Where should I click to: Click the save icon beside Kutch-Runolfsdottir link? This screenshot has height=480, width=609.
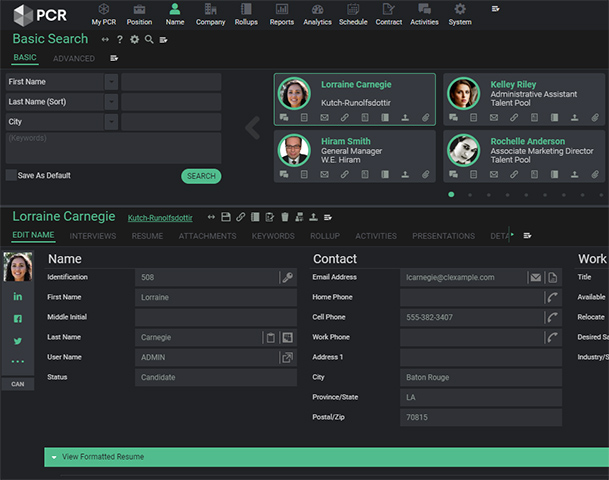point(226,217)
